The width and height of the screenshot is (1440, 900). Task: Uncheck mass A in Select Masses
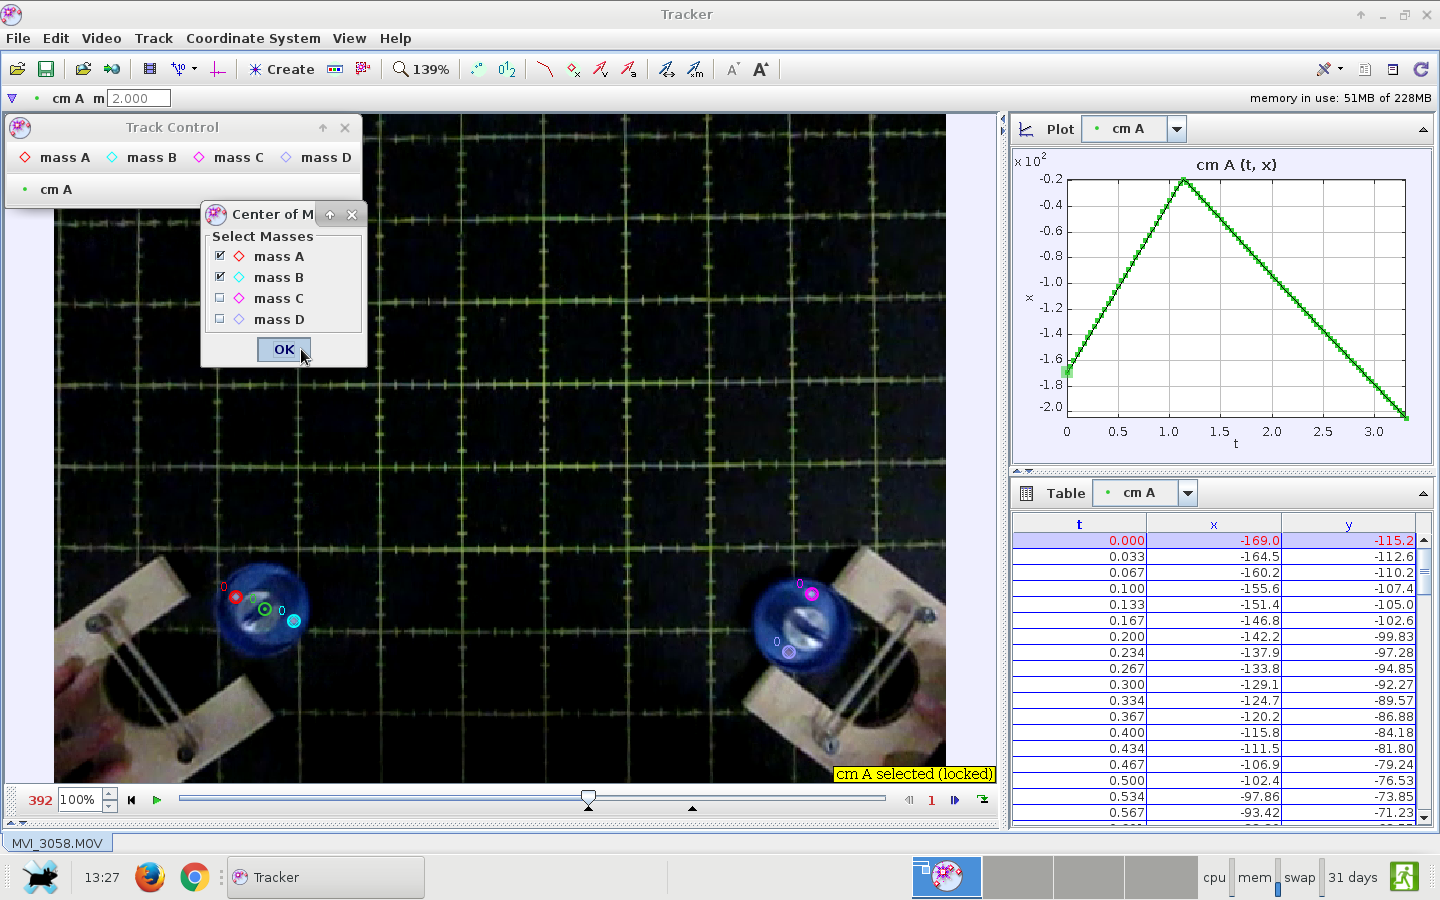(x=220, y=256)
